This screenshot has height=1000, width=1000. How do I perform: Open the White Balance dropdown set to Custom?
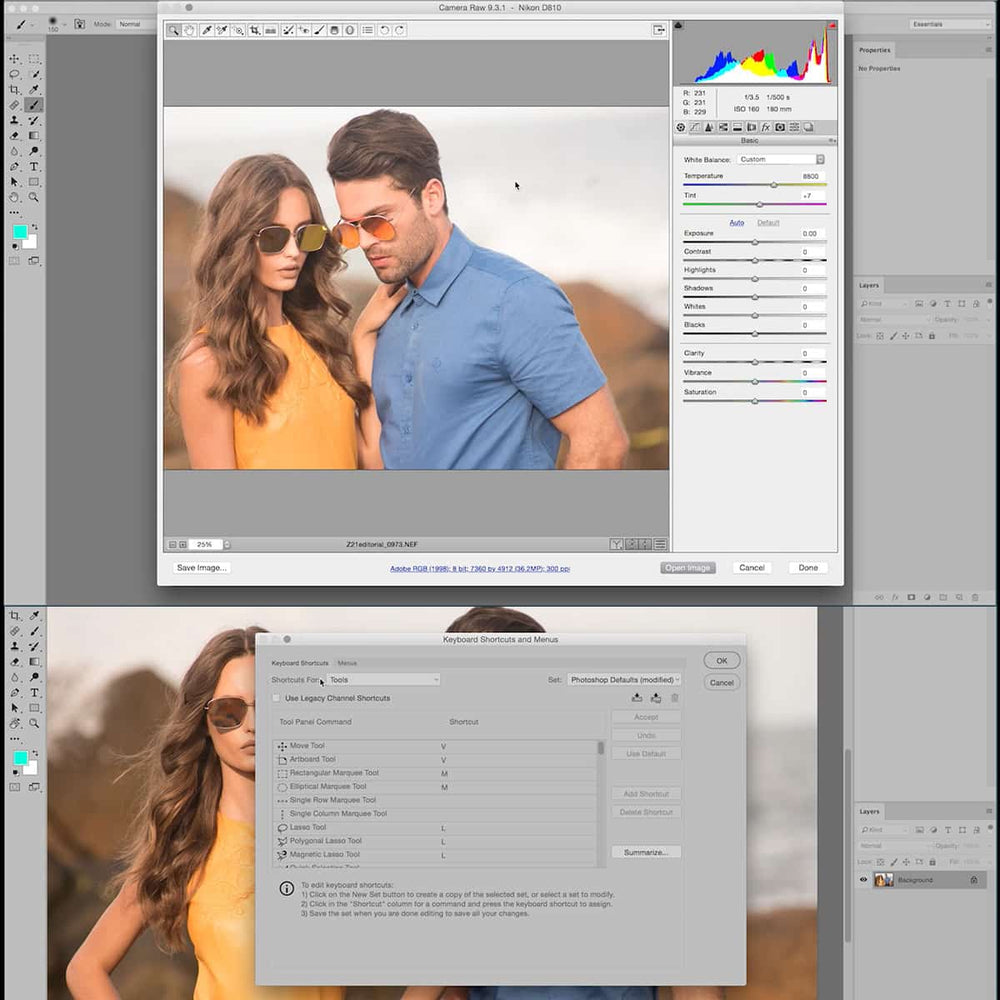coord(780,158)
